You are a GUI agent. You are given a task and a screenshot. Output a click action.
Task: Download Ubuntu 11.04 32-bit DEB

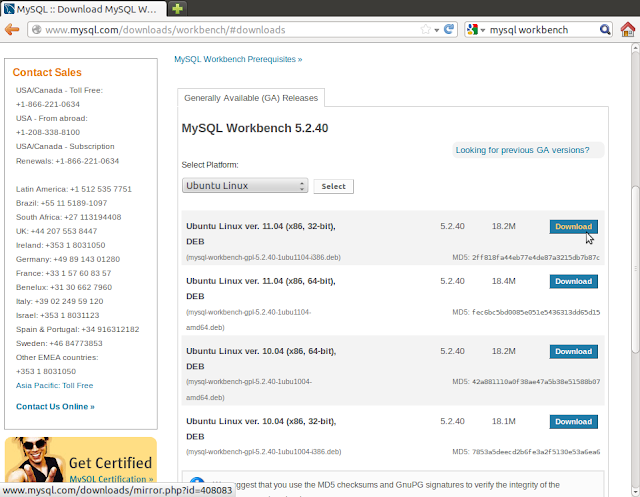point(573,226)
